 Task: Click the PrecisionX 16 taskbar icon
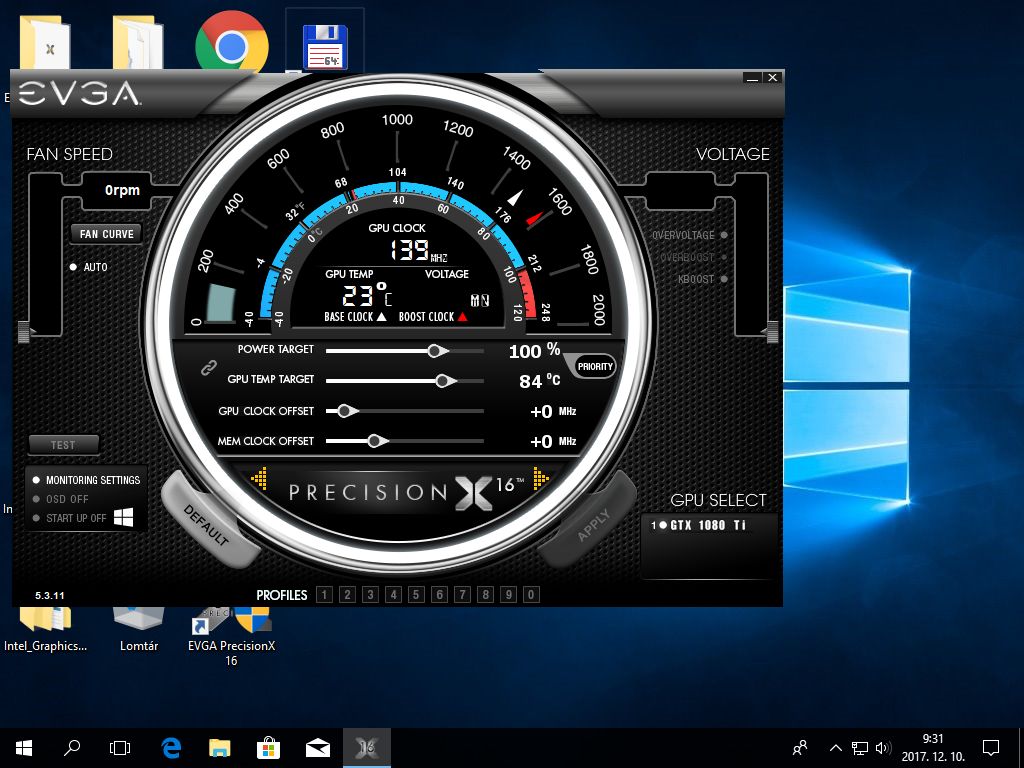pos(367,748)
